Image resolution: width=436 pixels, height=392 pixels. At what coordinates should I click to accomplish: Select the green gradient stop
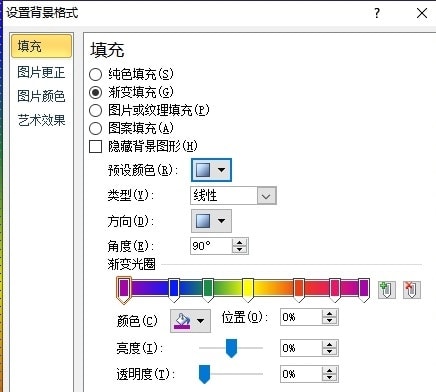pos(208,290)
